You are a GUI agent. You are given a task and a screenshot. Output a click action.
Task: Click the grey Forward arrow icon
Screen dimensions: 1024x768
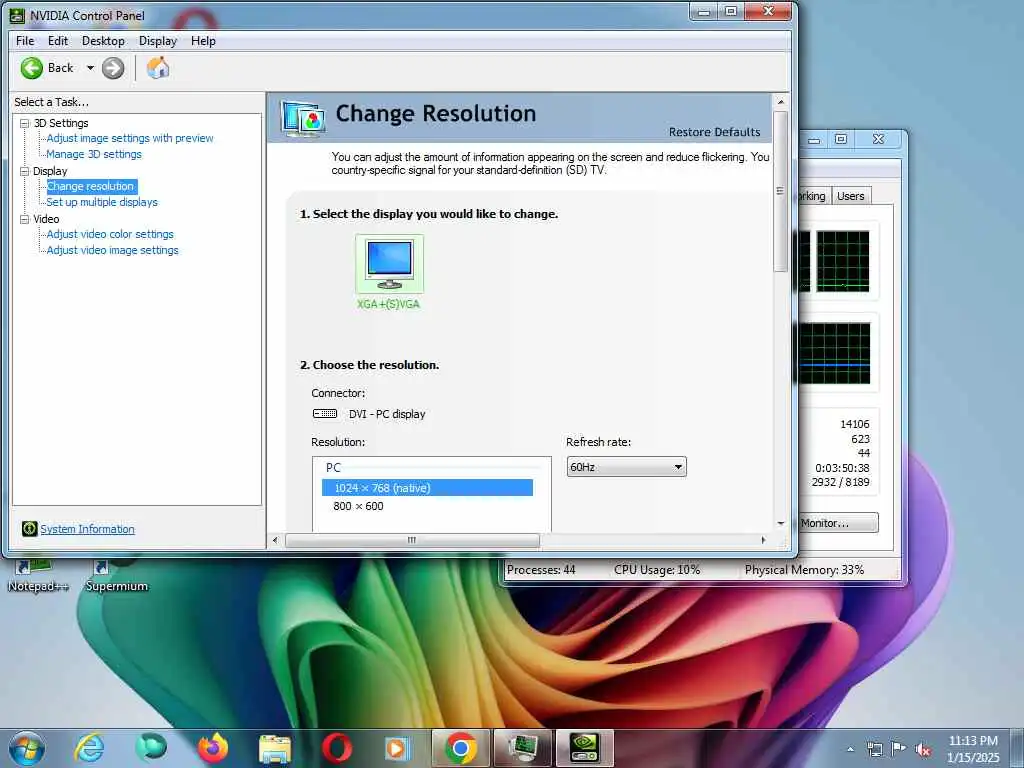[x=113, y=68]
